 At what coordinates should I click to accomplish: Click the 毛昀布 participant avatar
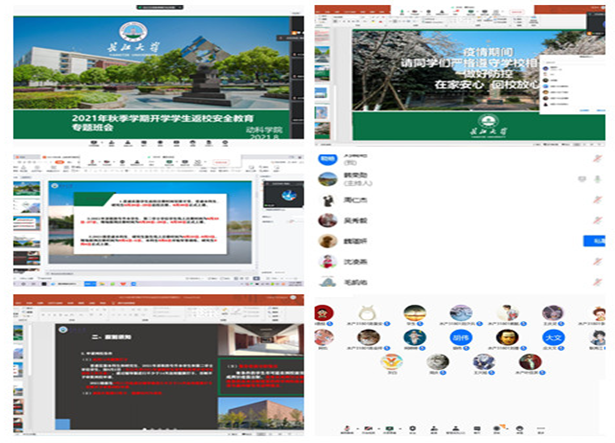pos(325,282)
